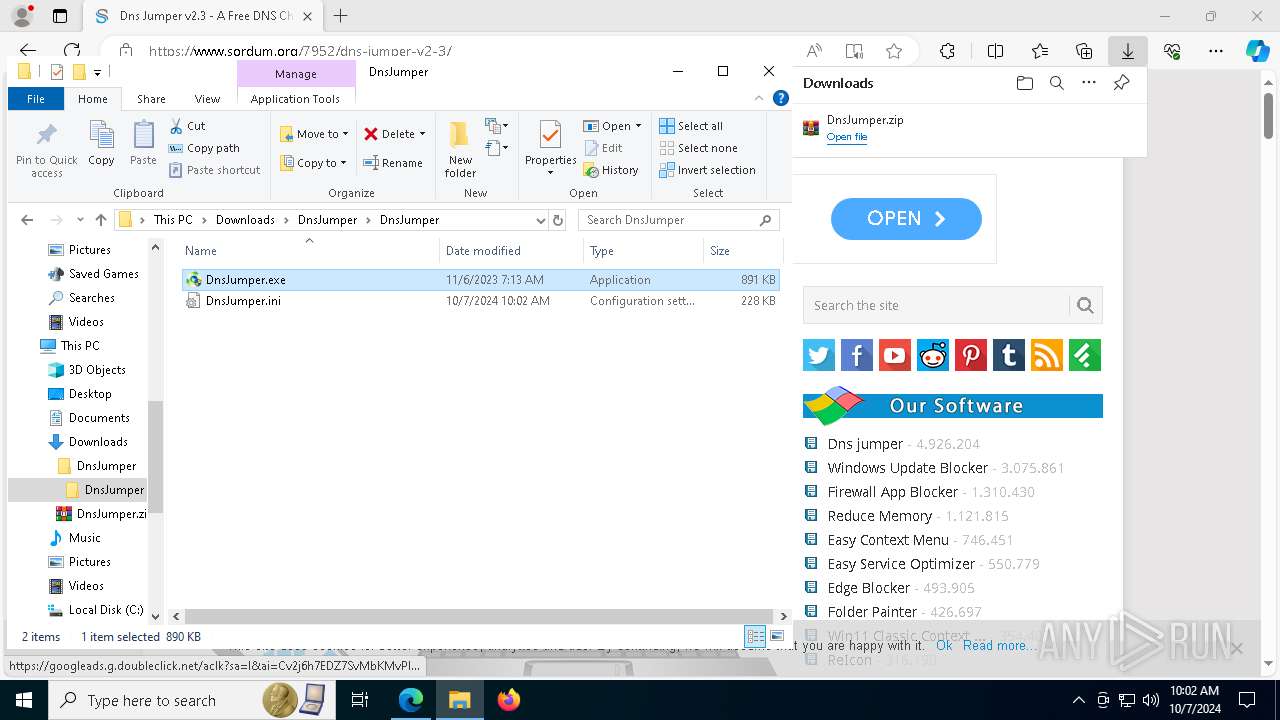
Task: Open Downloads folder icon in Edge
Action: pos(1024,83)
